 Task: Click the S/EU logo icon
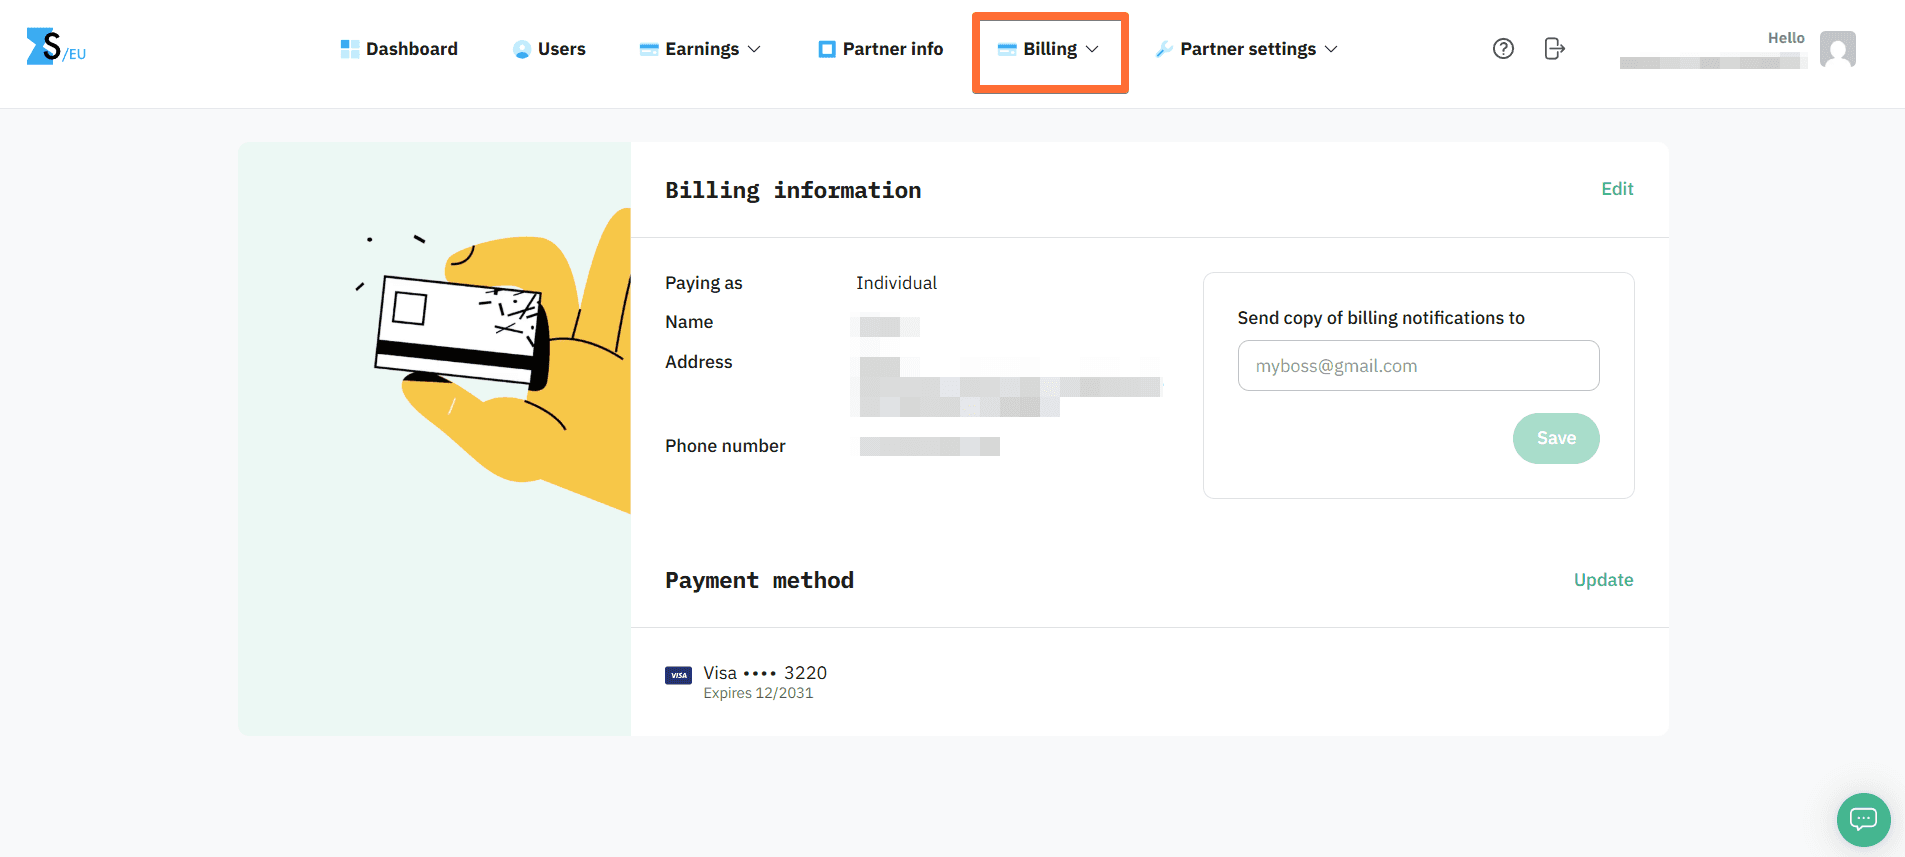point(56,47)
